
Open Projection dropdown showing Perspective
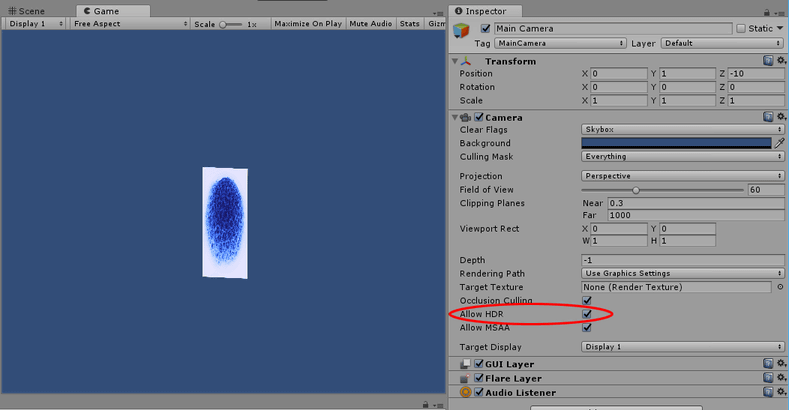pyautogui.click(x=683, y=176)
